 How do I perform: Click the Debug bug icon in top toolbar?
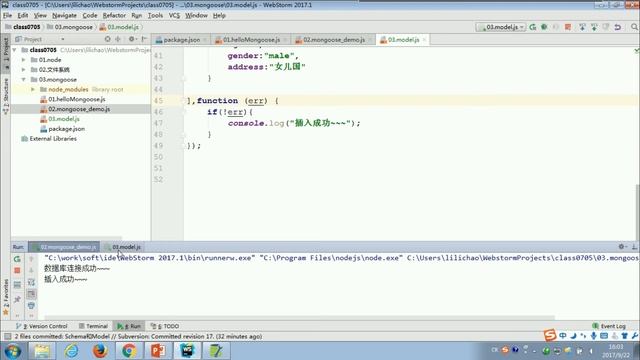(544, 27)
